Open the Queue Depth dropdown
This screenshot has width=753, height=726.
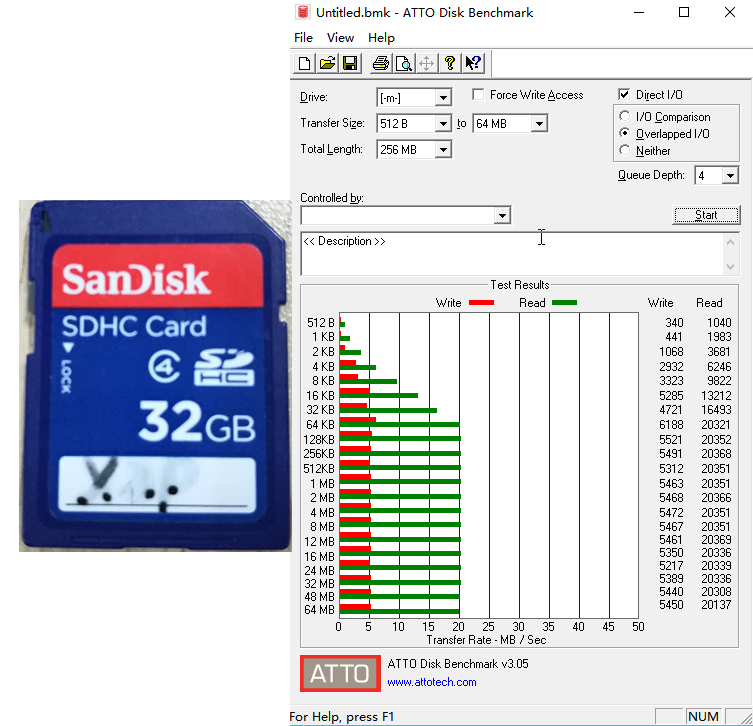tap(730, 175)
